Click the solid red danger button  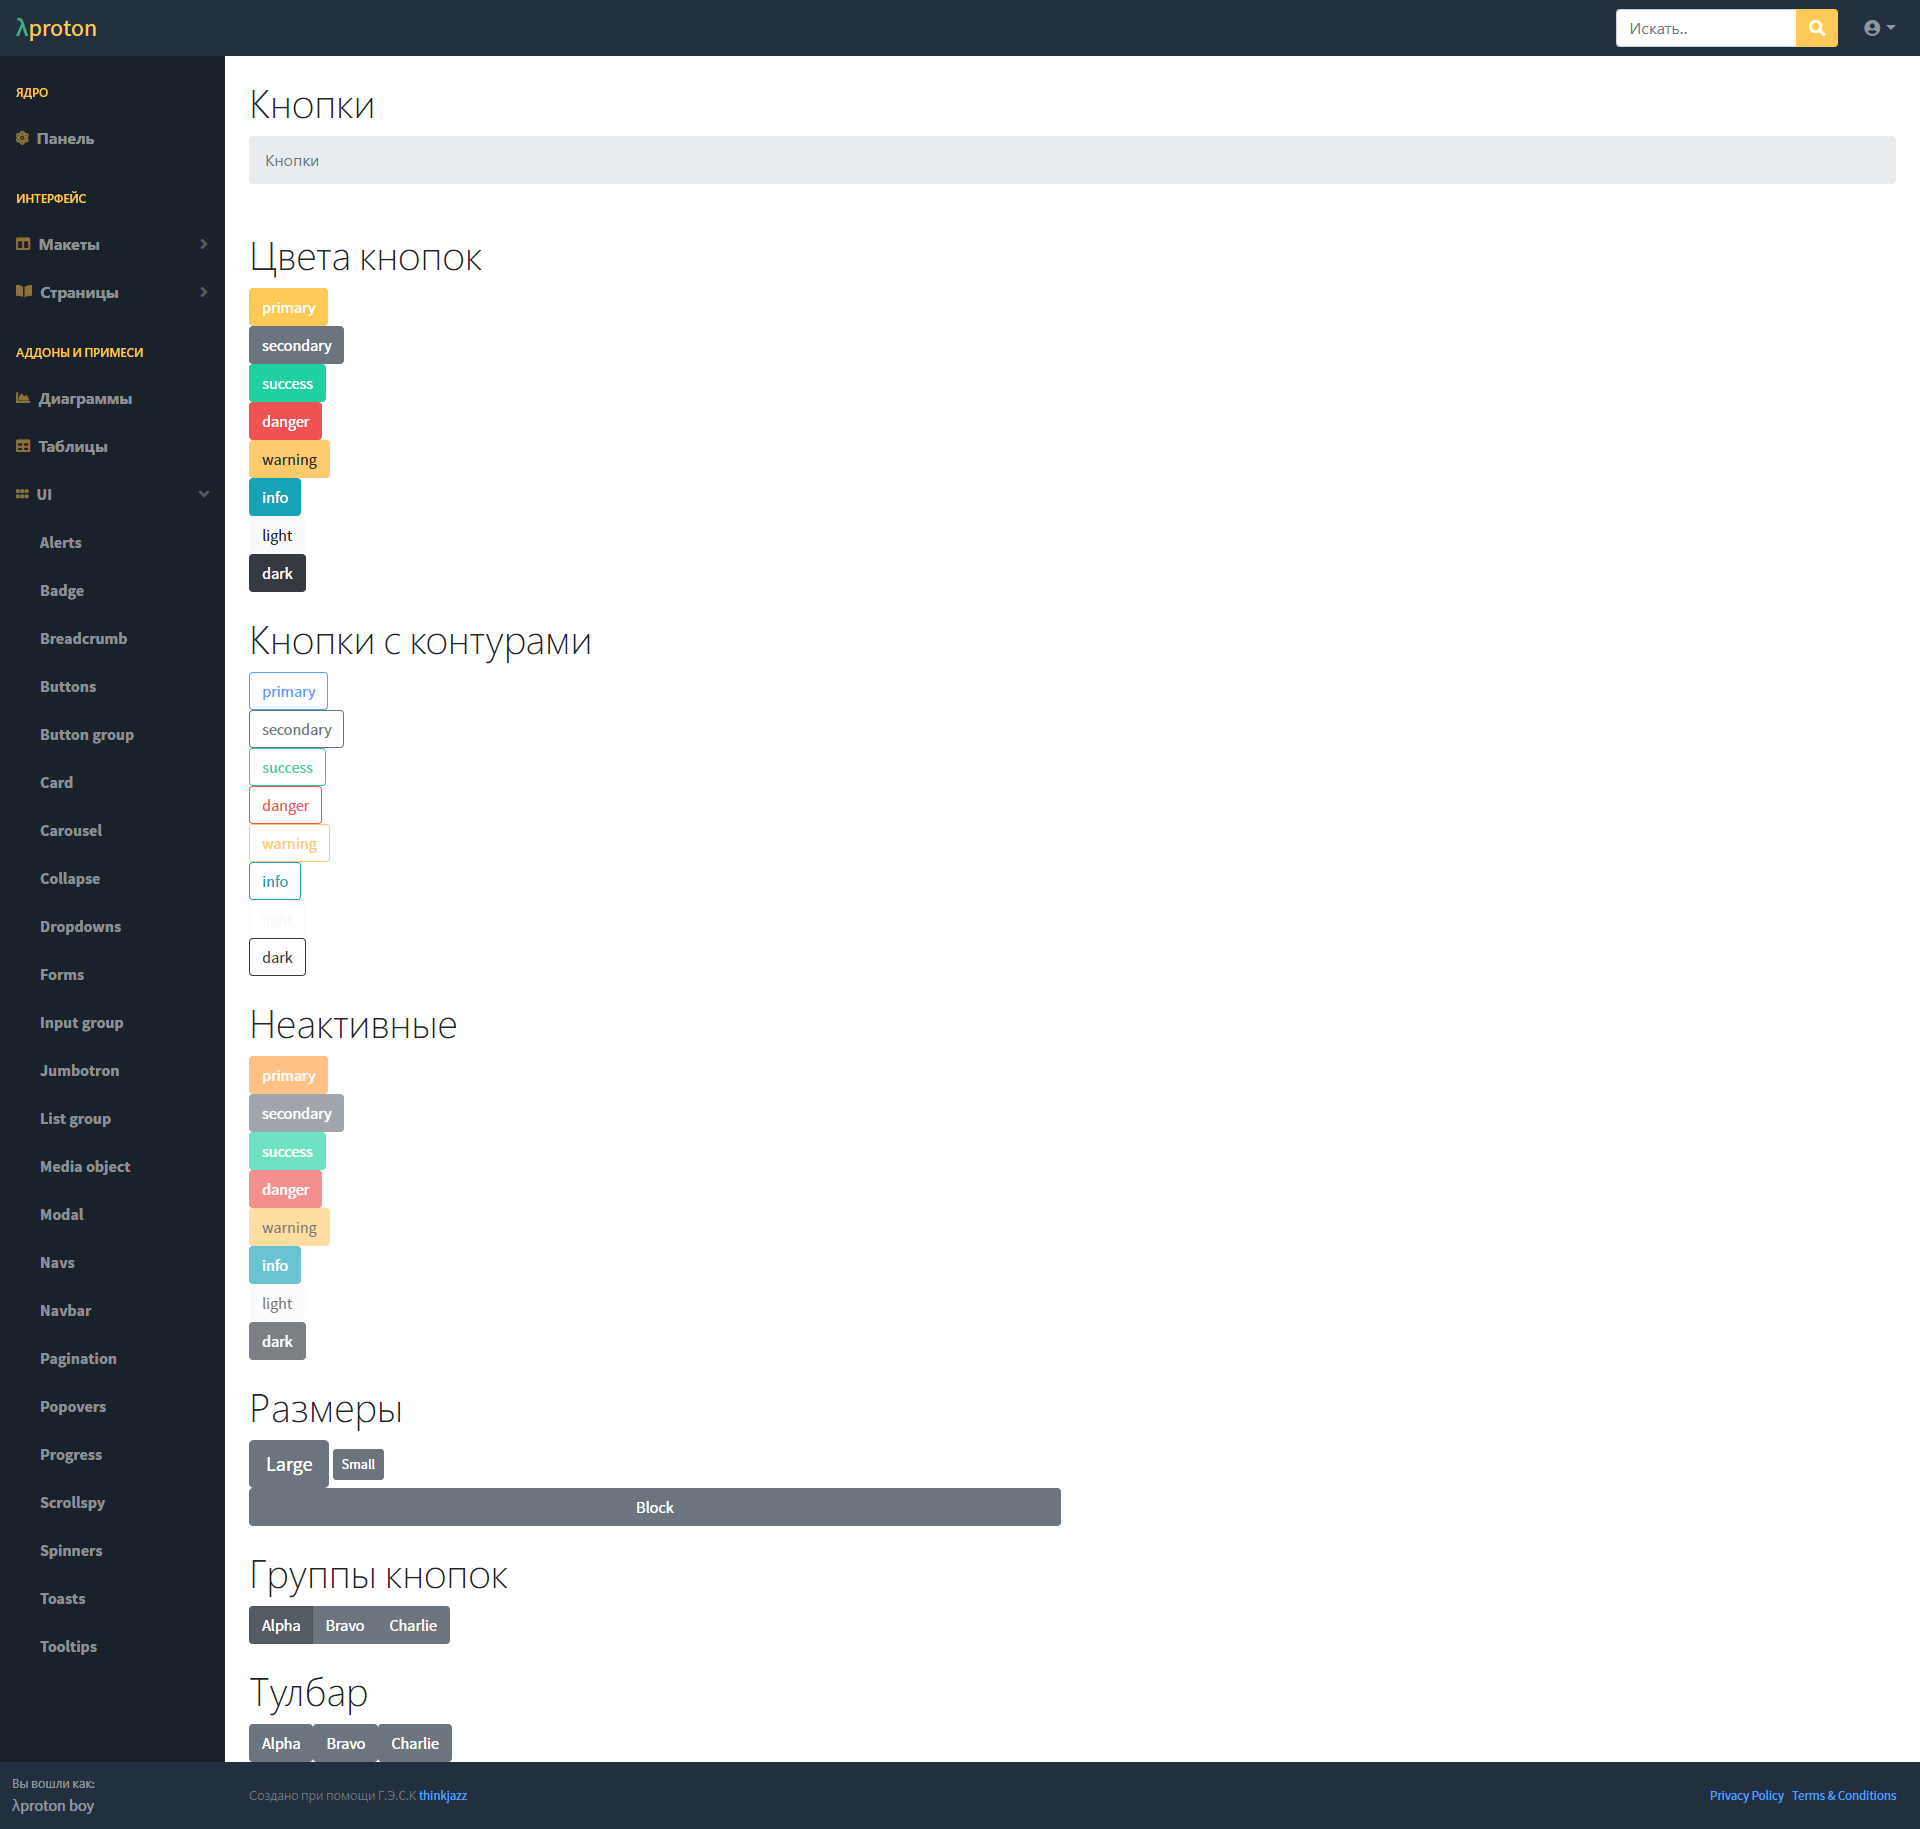(x=285, y=421)
